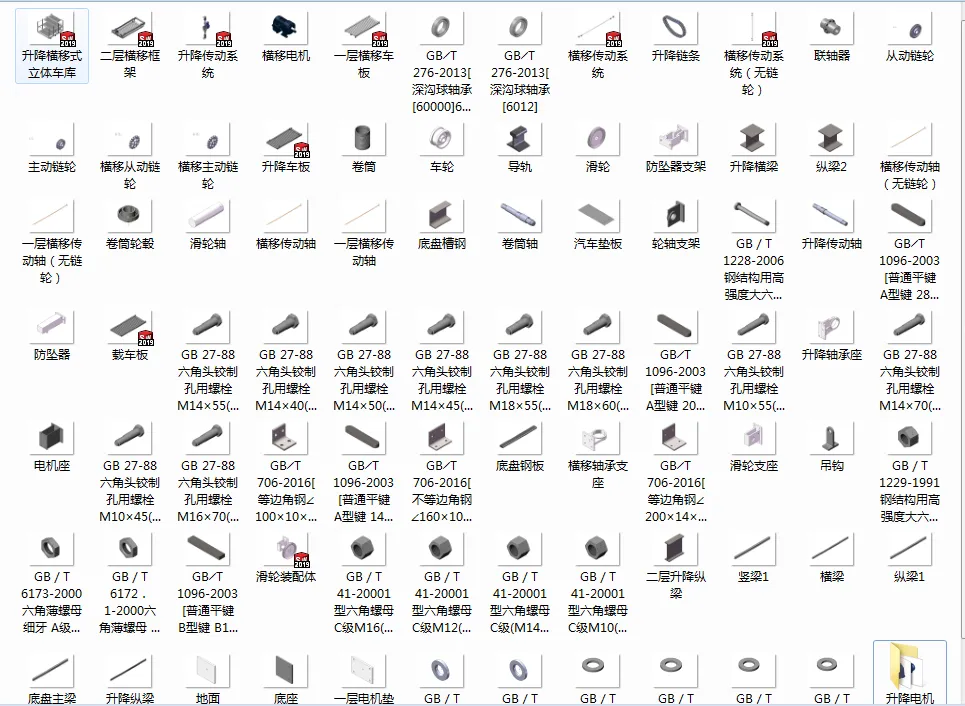This screenshot has width=965, height=706.
Task: Select the 汽车垫板 part icon
Action: click(x=598, y=216)
